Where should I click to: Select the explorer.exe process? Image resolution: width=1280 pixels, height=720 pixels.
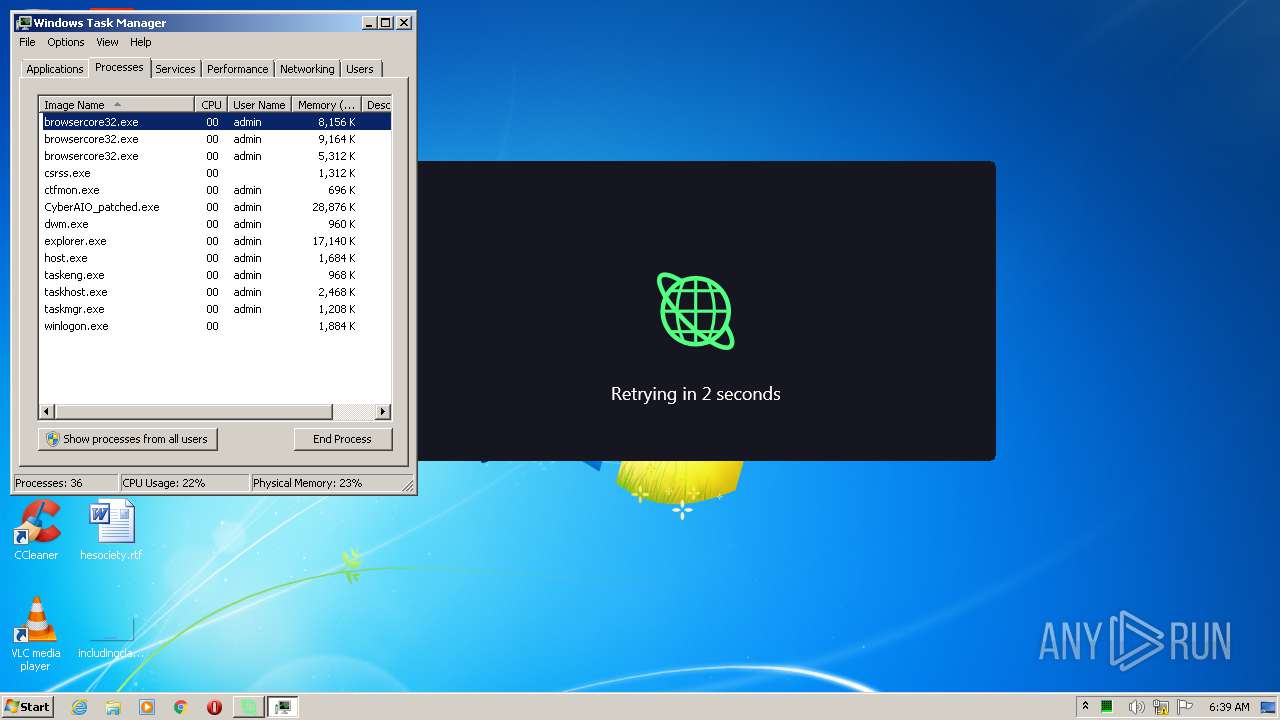click(215, 241)
